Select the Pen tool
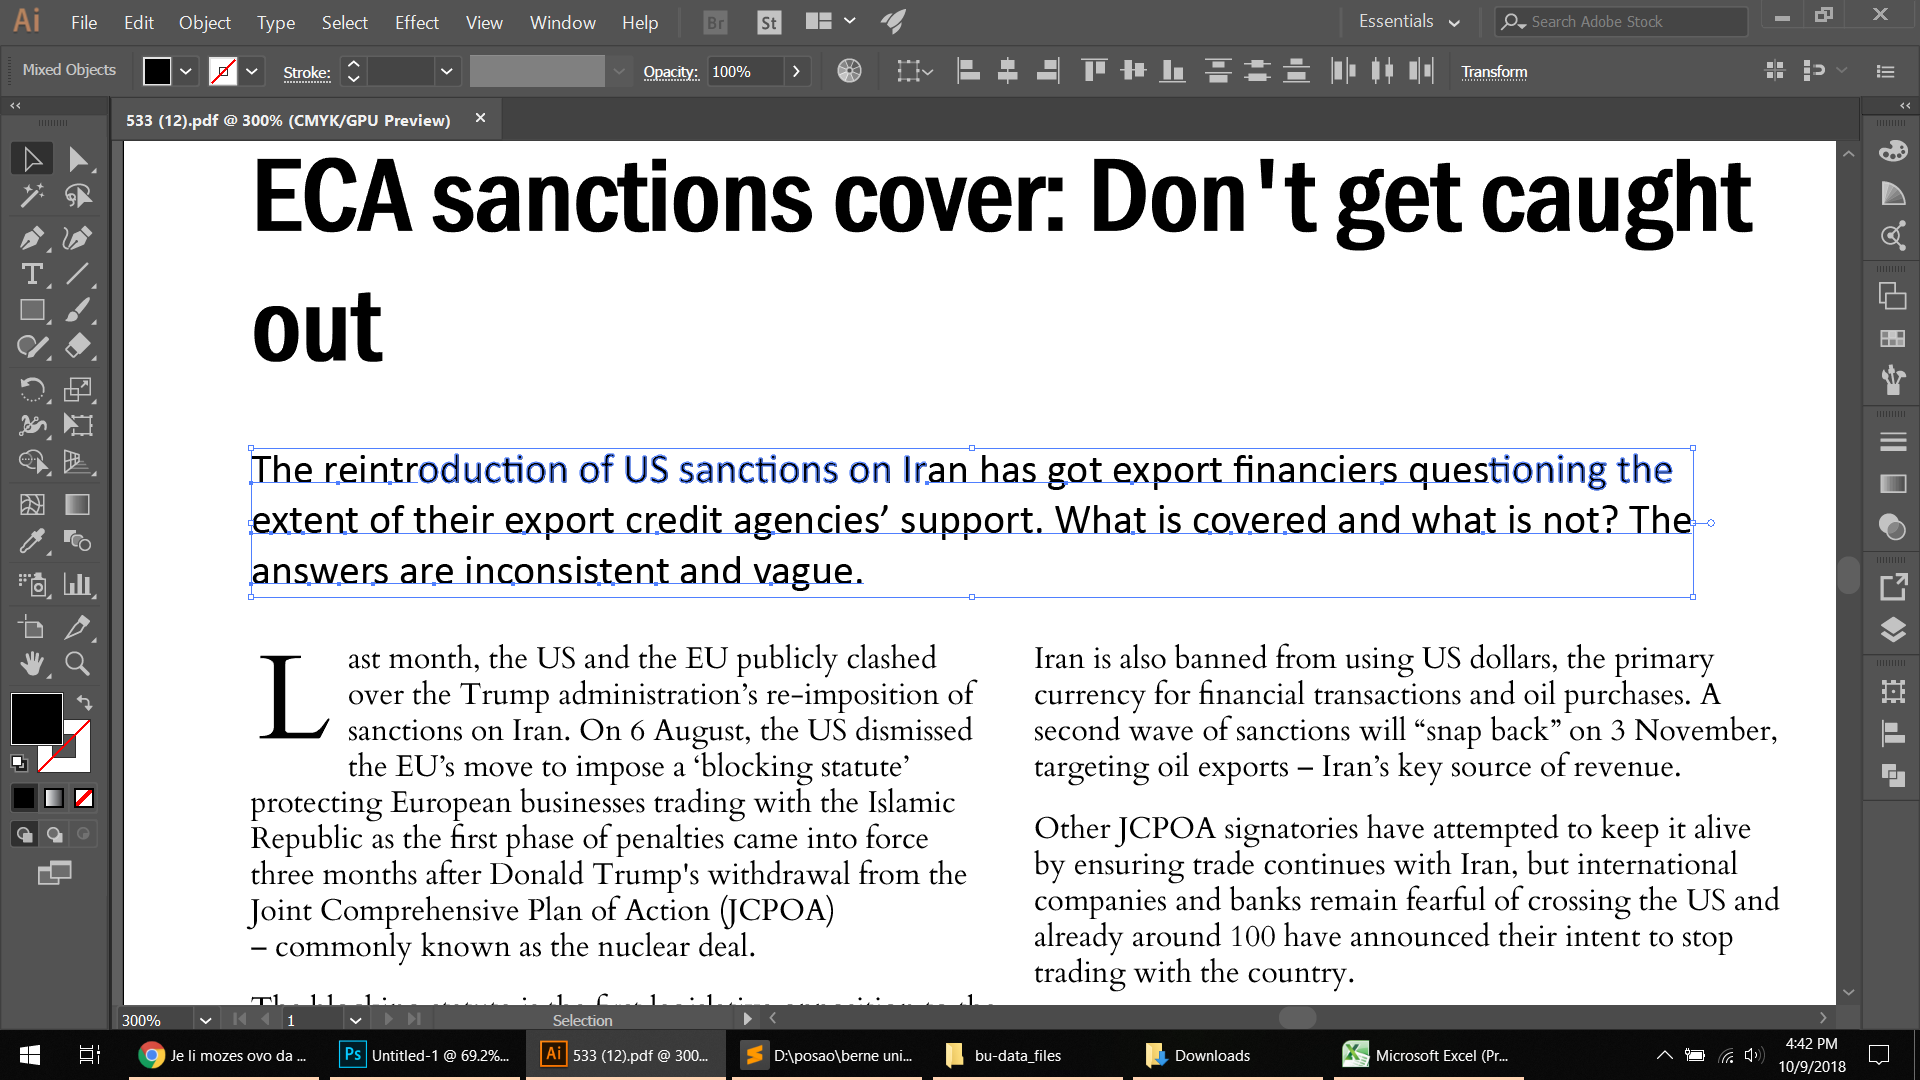 click(x=32, y=238)
